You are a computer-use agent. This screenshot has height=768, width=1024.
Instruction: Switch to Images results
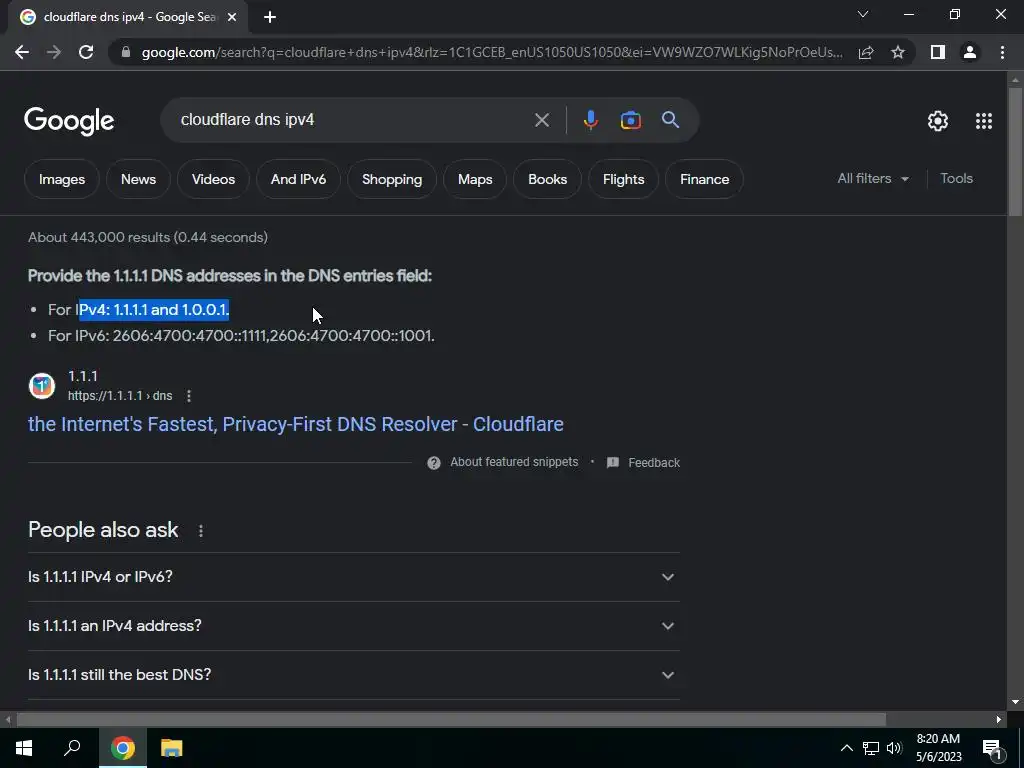(x=62, y=179)
